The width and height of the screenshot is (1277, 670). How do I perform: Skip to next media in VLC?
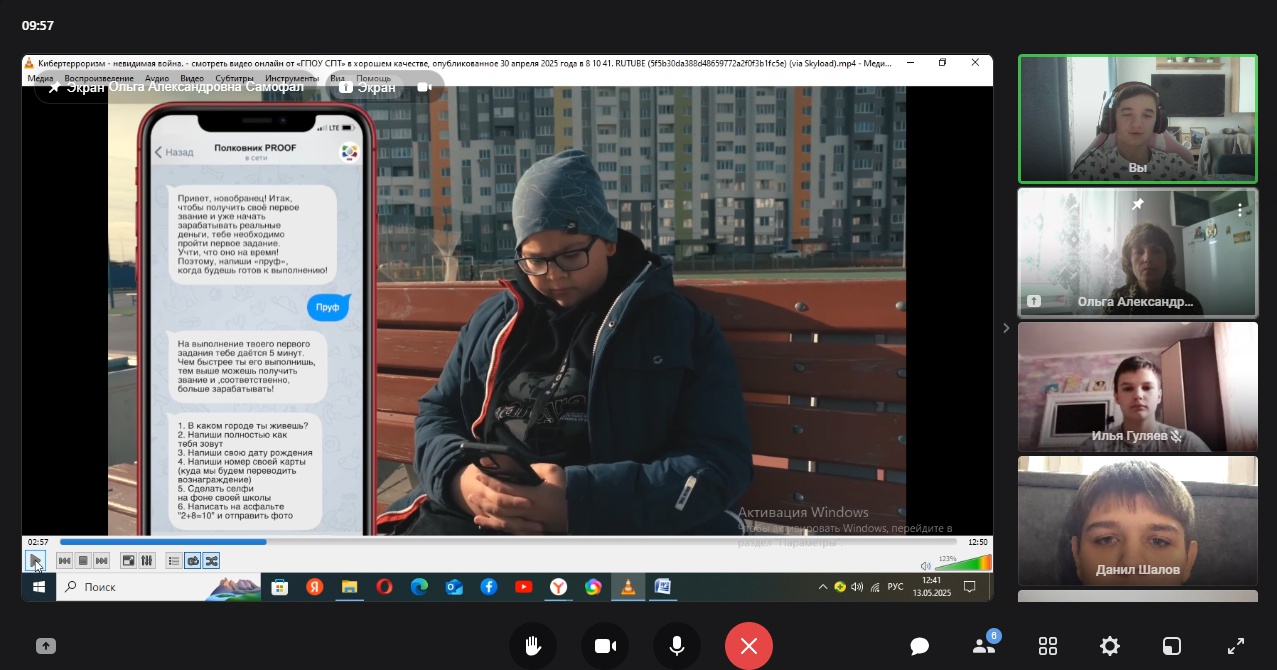click(x=101, y=561)
